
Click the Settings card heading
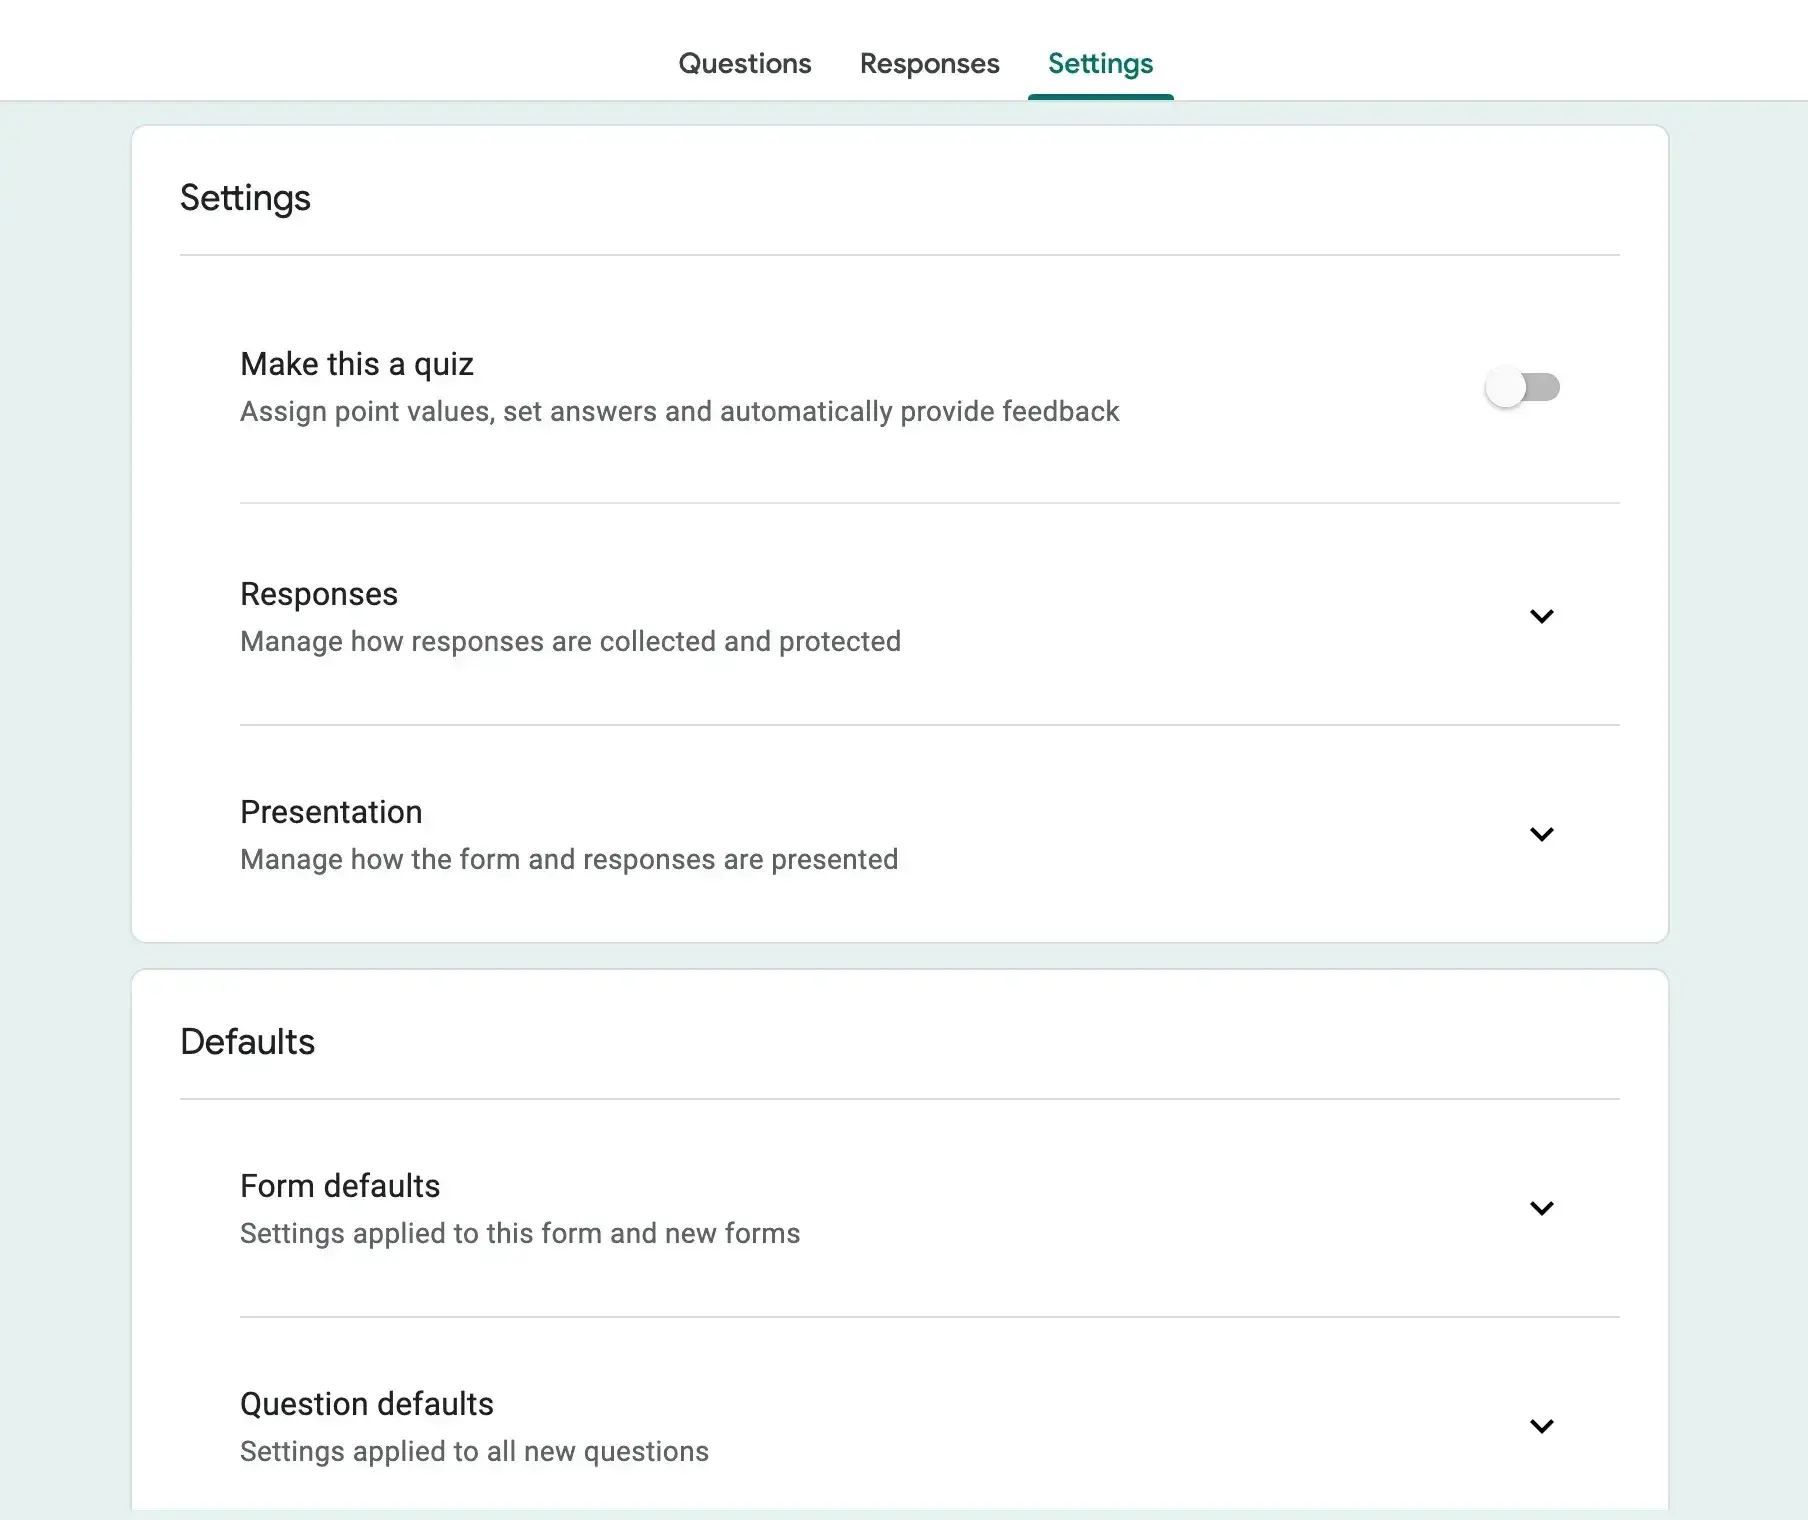click(x=245, y=197)
